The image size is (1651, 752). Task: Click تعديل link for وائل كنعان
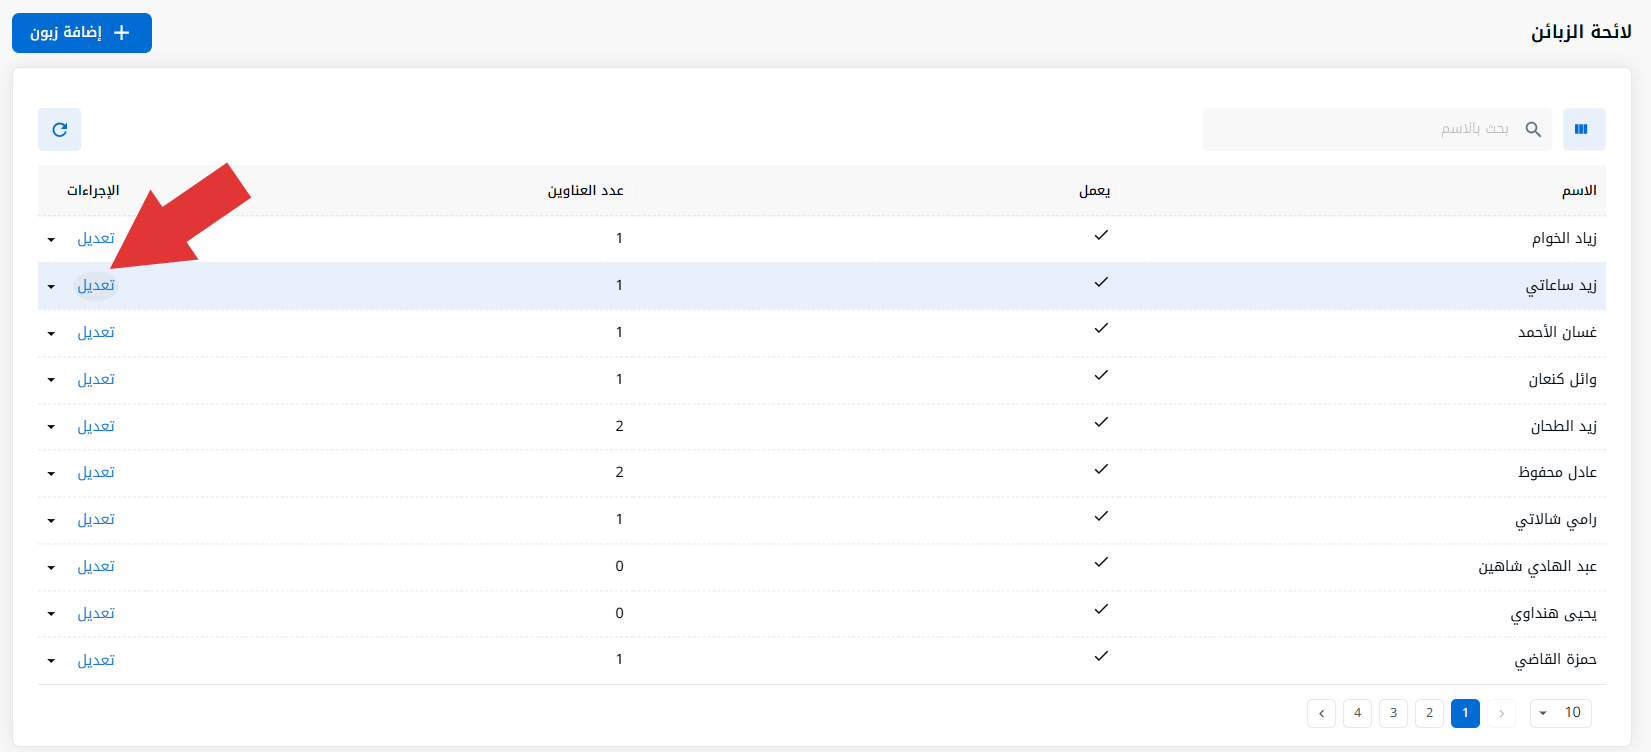tap(96, 379)
